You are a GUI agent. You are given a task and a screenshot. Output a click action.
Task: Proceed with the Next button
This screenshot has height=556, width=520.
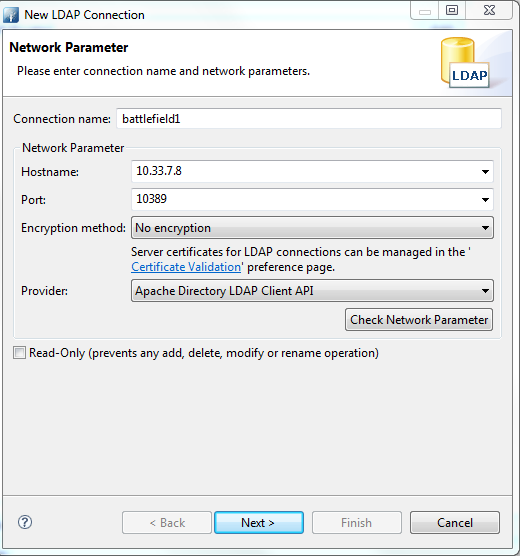point(259,522)
